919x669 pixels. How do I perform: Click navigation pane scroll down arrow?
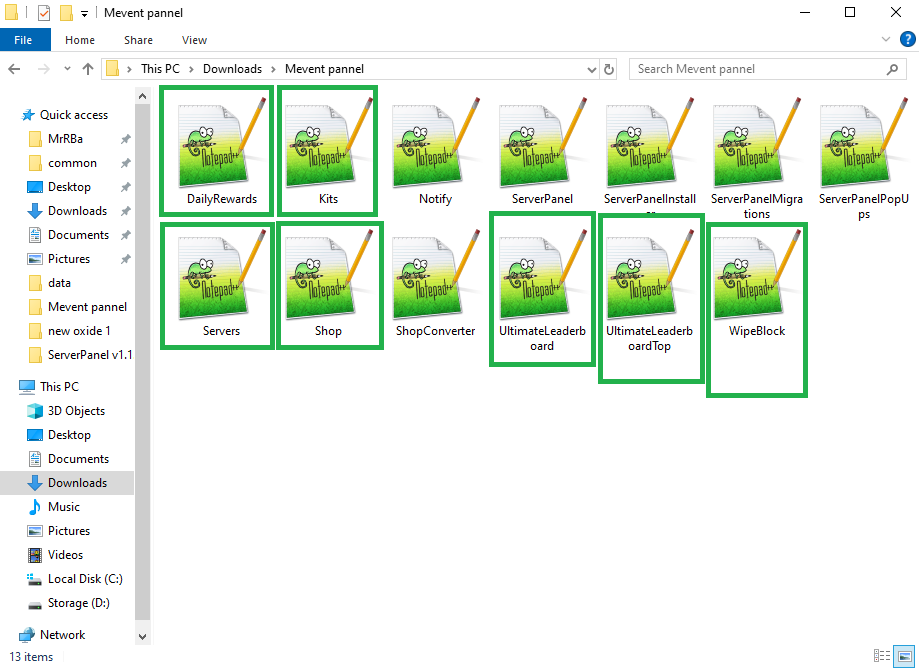pyautogui.click(x=142, y=637)
